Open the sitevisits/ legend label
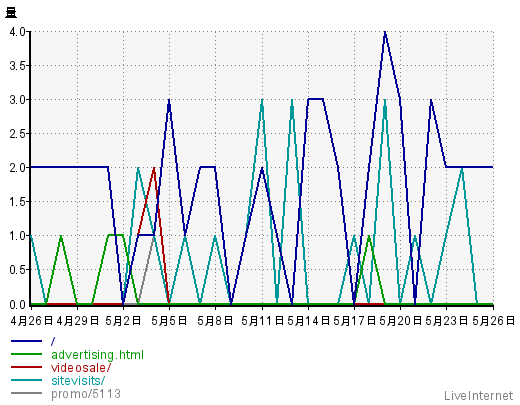The image size is (520, 405). [78, 381]
